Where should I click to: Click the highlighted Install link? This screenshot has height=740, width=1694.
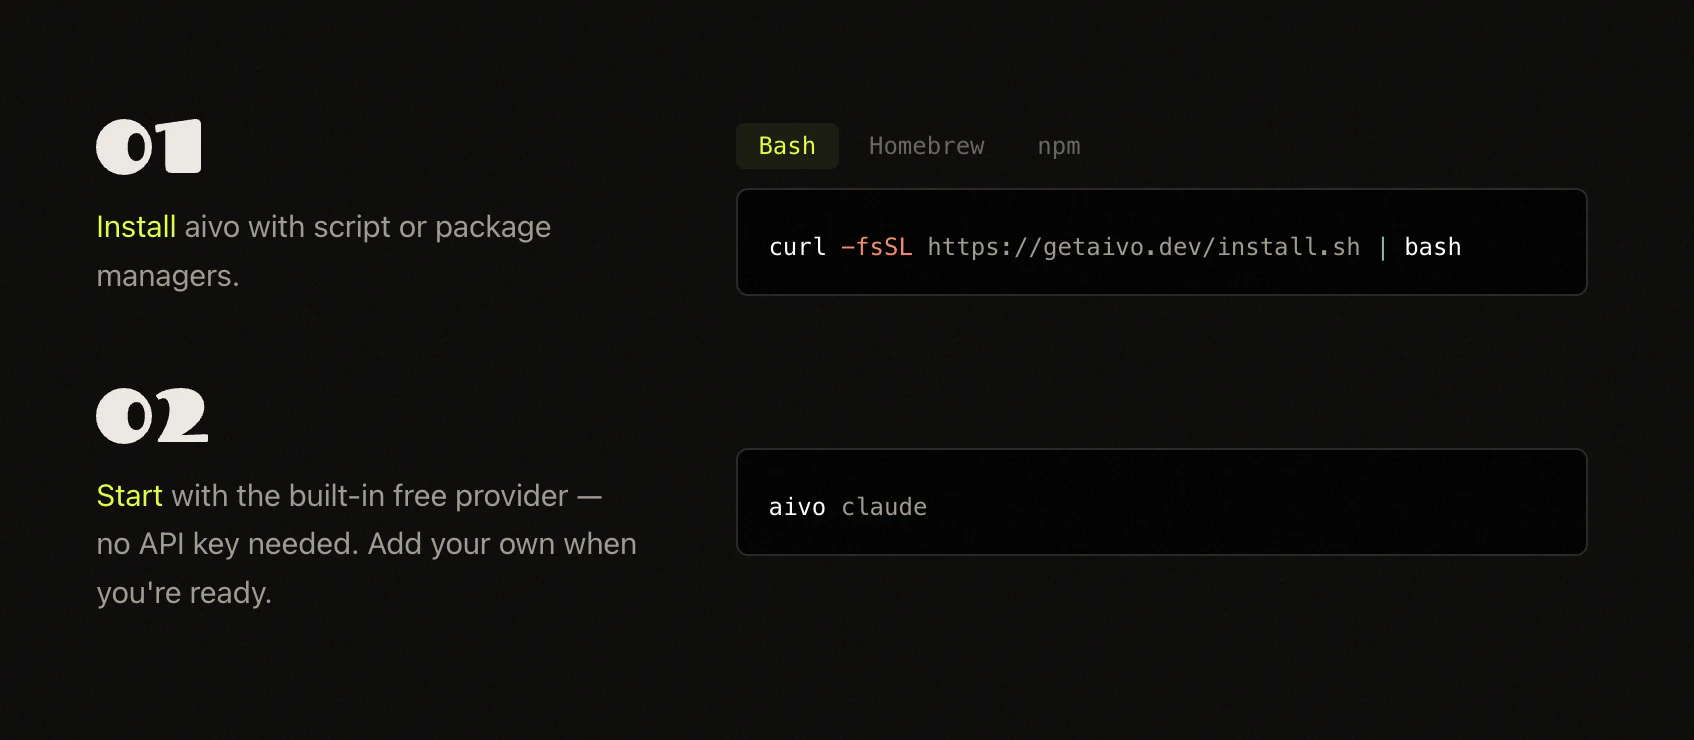[x=135, y=227]
